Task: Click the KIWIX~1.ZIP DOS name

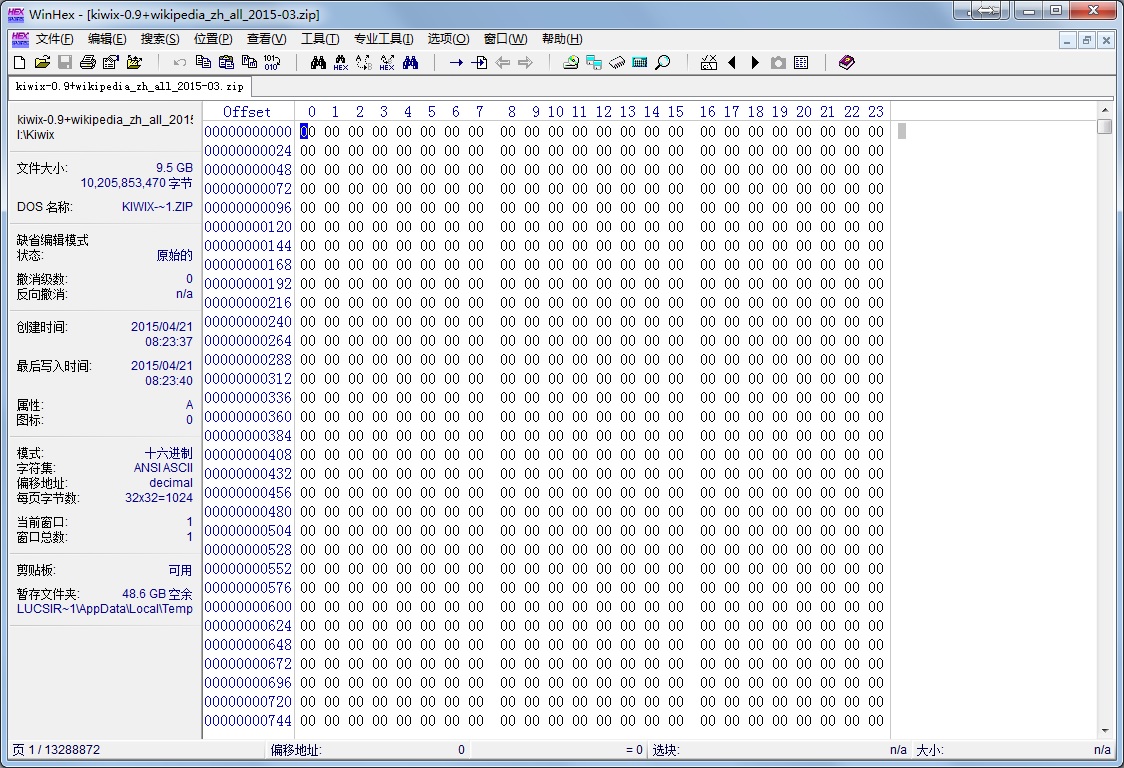Action: 157,207
